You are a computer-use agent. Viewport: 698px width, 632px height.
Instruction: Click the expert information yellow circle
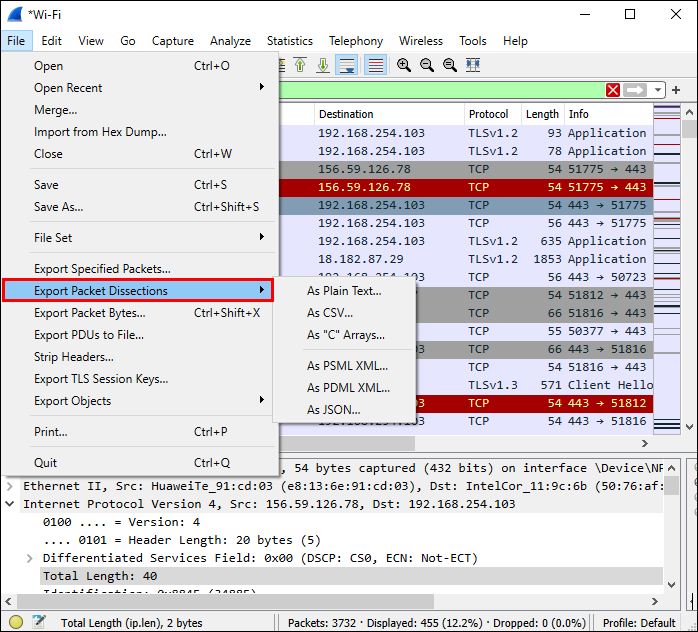[14, 622]
